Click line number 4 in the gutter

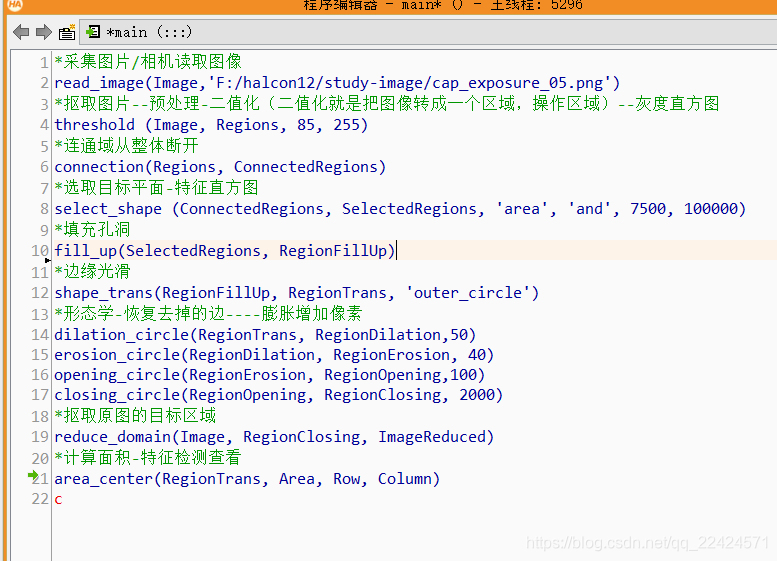tap(45, 125)
